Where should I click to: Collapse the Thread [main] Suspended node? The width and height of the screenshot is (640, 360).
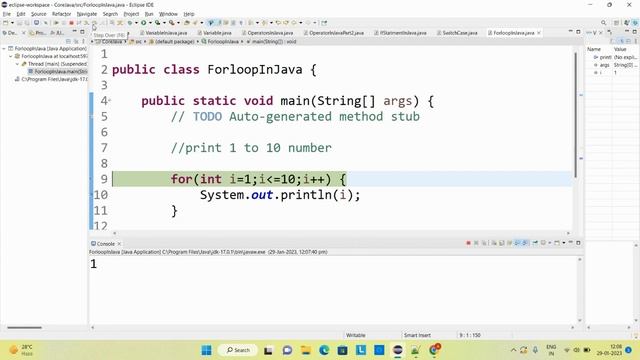pos(17,64)
